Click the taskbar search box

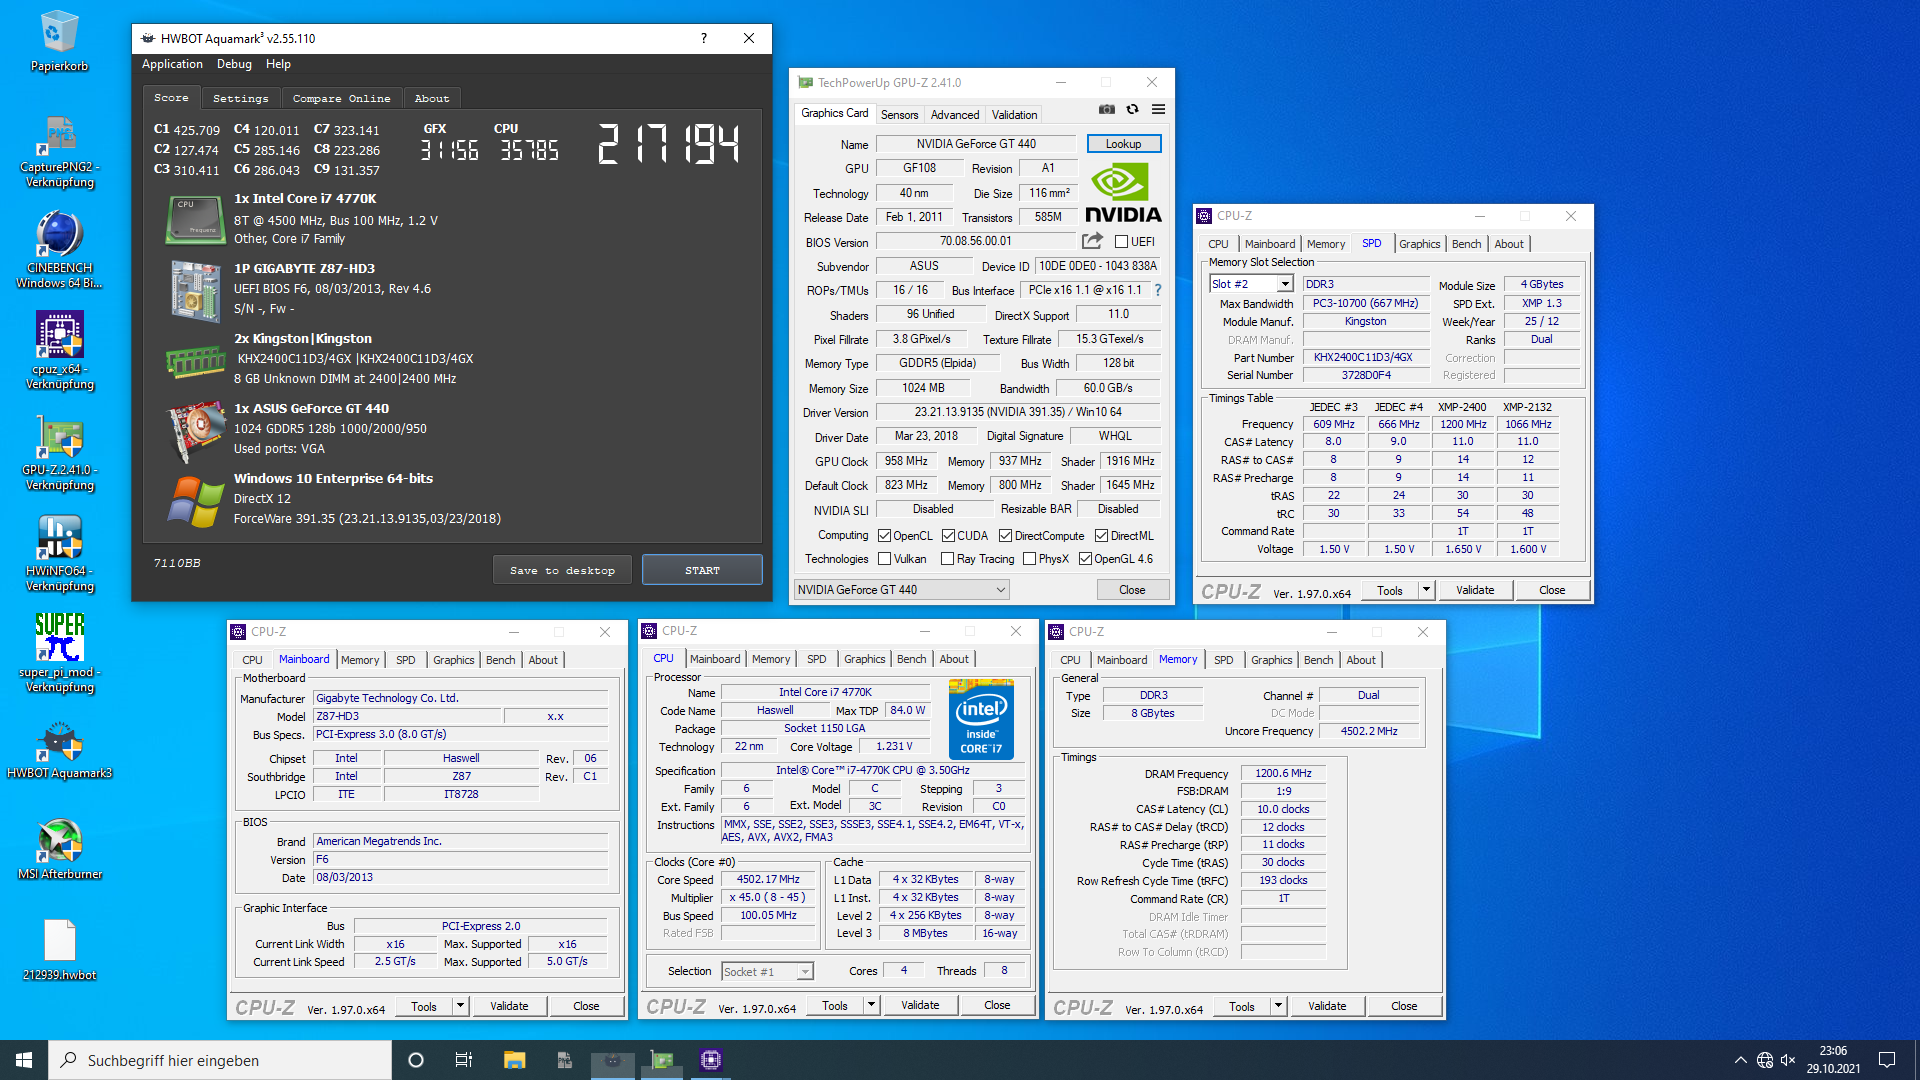220,1060
